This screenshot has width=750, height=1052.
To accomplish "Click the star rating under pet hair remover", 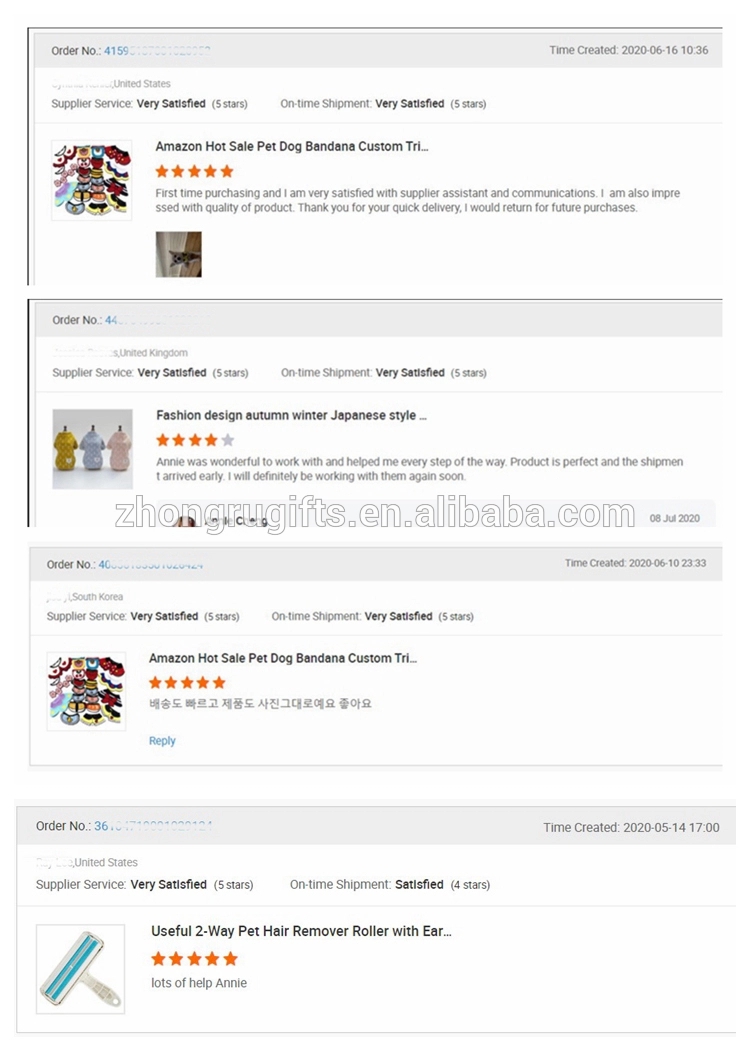I will click(195, 958).
